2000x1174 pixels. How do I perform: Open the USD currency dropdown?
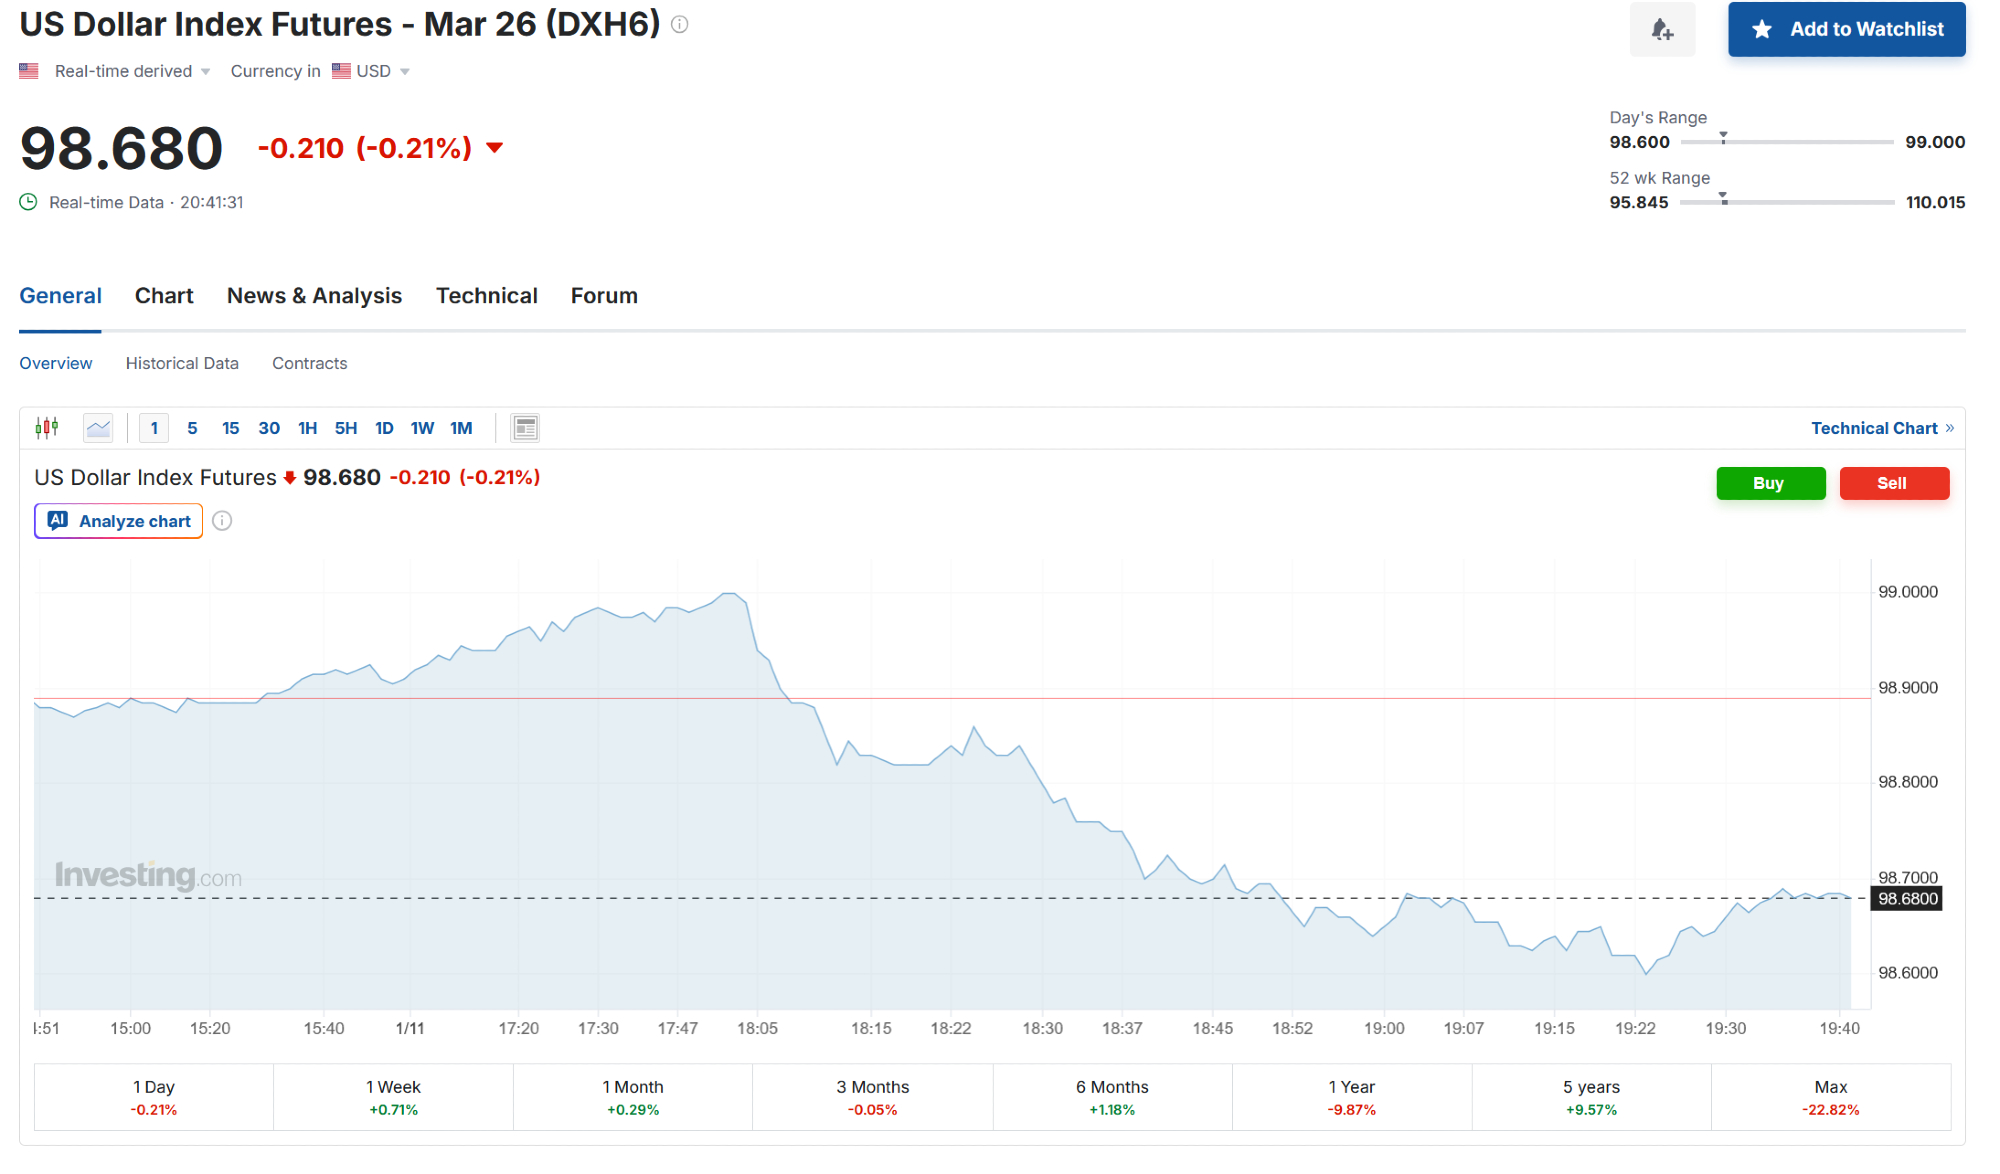[x=372, y=71]
